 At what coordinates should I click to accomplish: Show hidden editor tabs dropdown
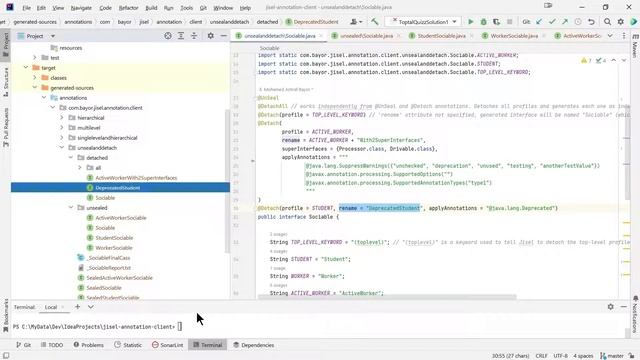(x=610, y=36)
